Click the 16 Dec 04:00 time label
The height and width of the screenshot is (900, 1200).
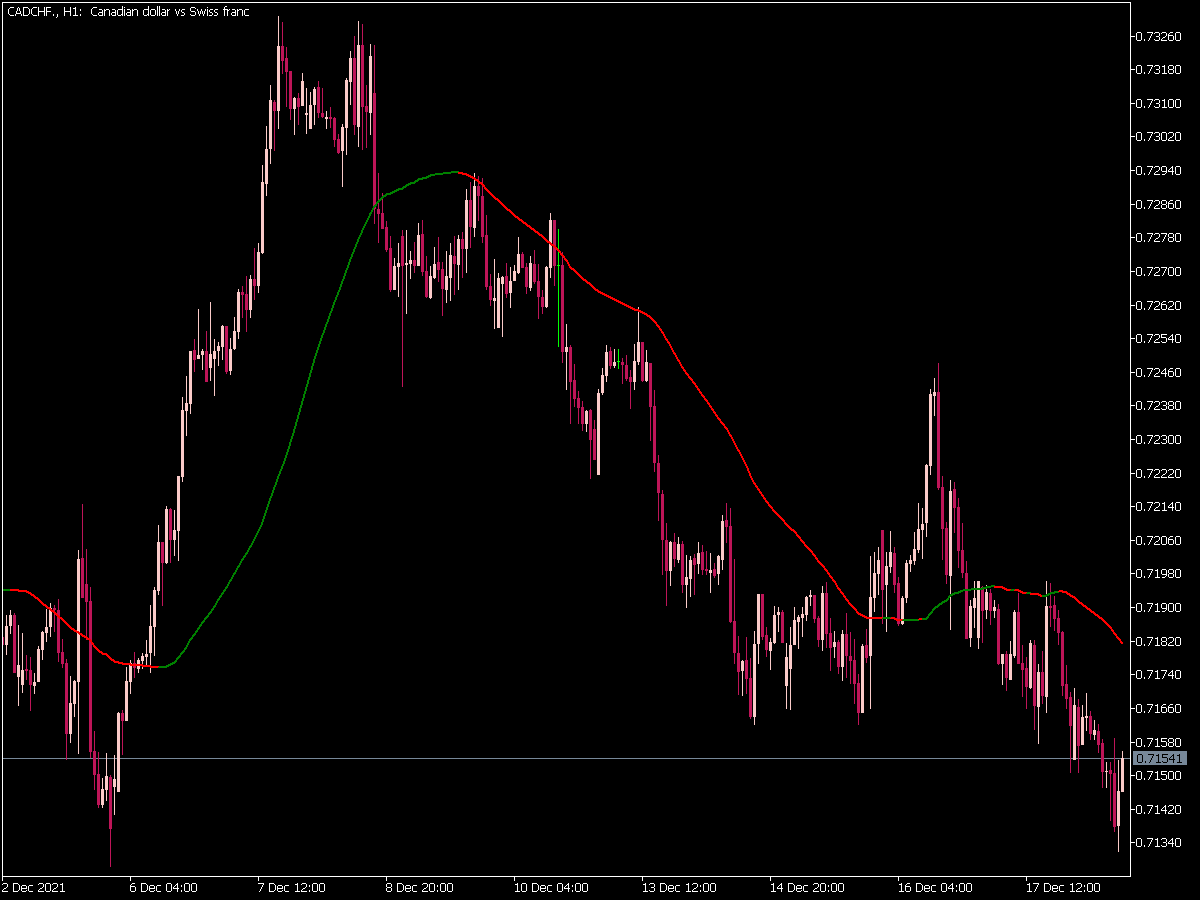[935, 887]
